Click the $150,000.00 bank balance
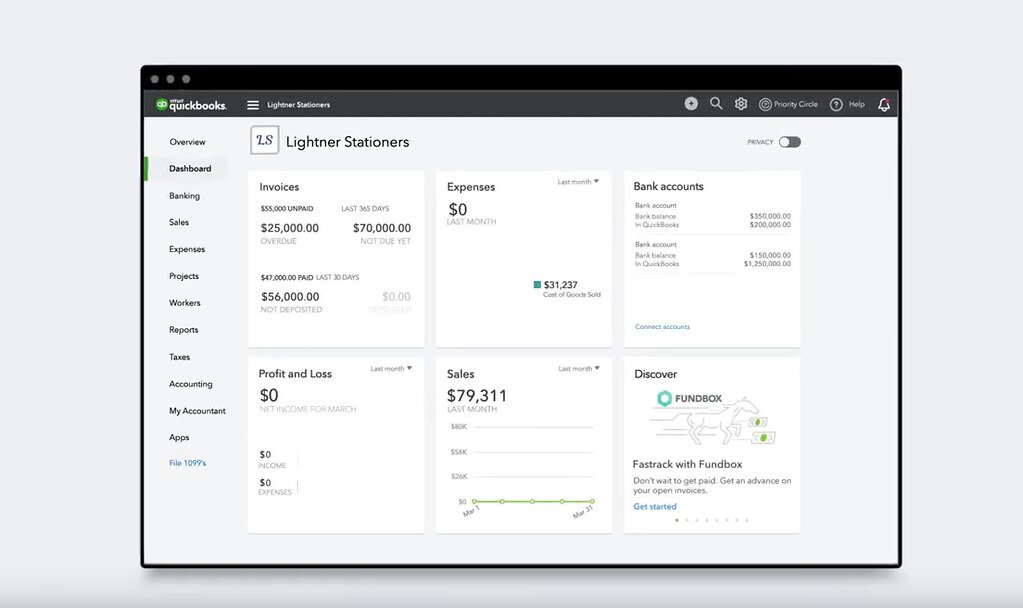This screenshot has height=608, width=1023. point(770,255)
